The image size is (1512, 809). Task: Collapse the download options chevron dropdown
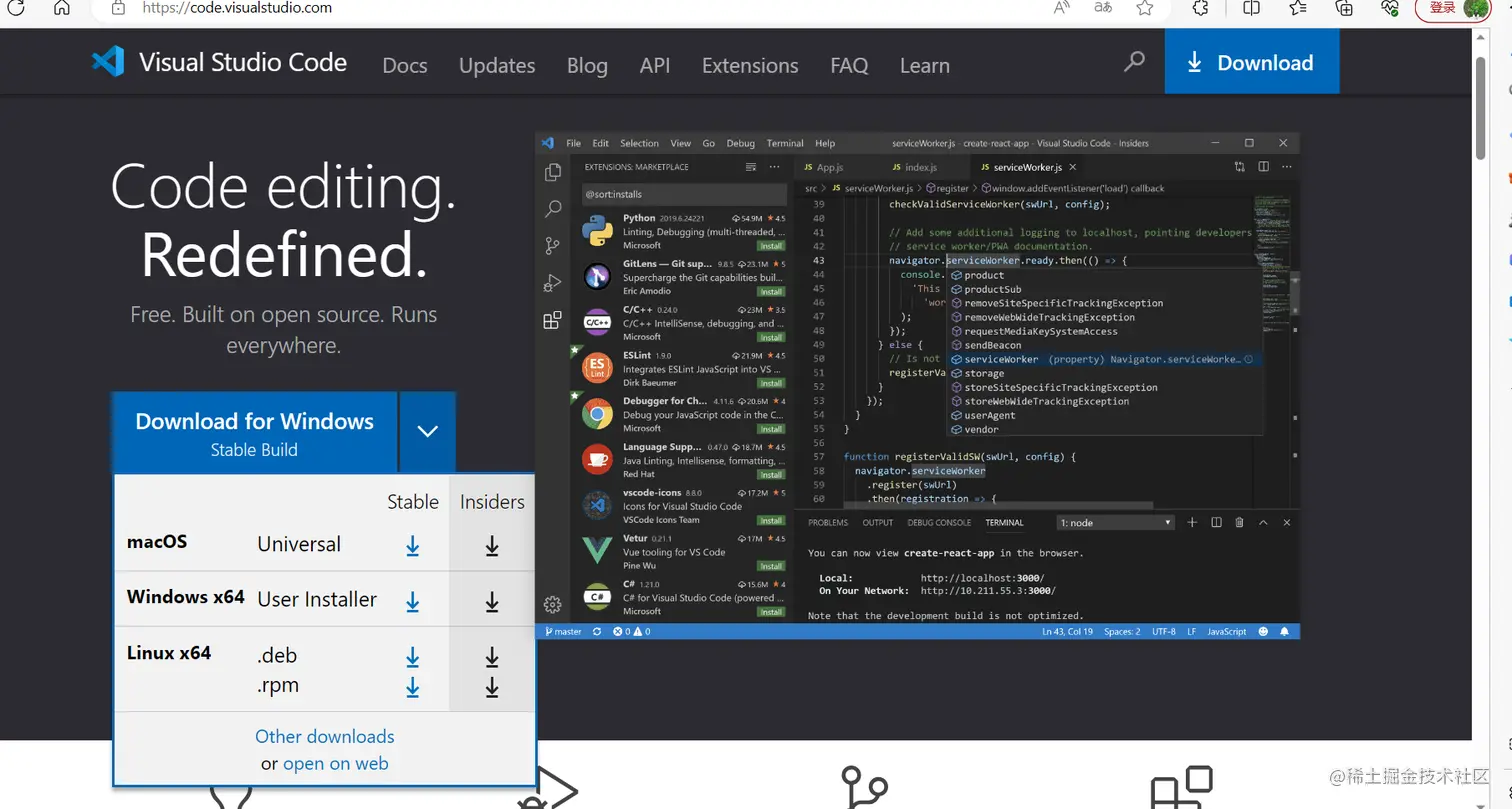428,433
